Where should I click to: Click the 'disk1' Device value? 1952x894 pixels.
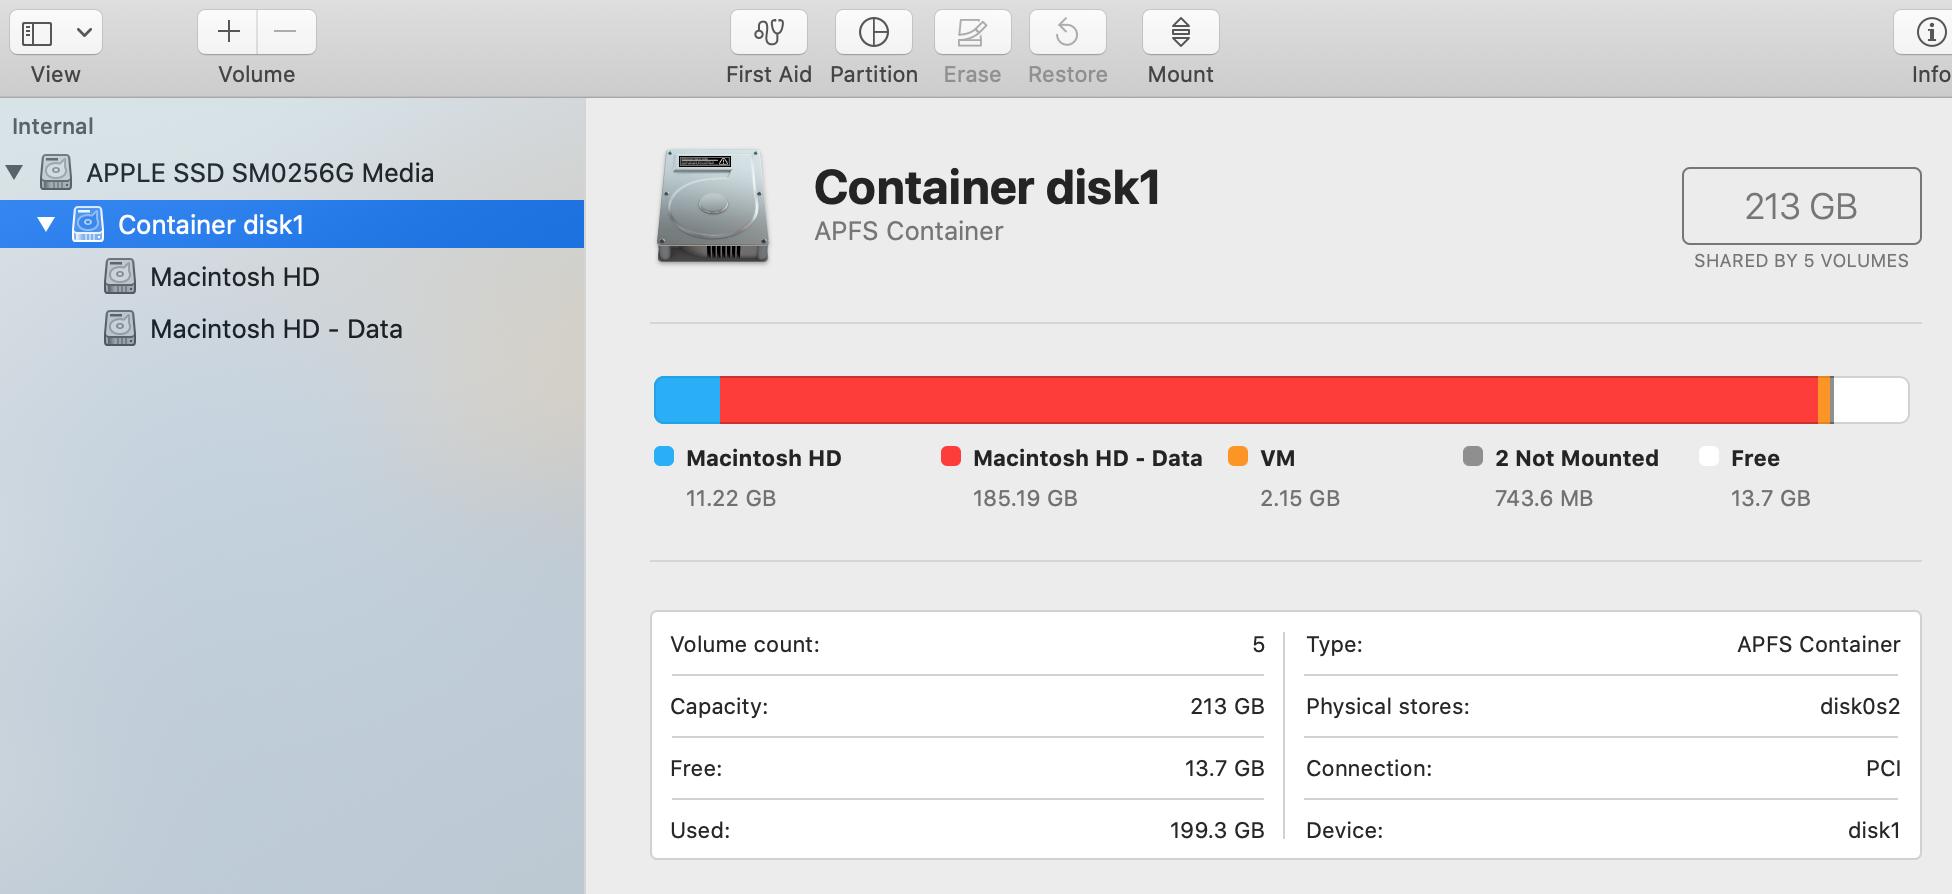coord(1874,830)
